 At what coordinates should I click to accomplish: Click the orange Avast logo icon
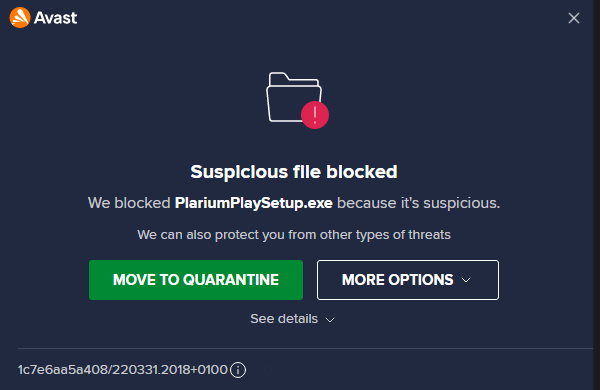point(20,18)
